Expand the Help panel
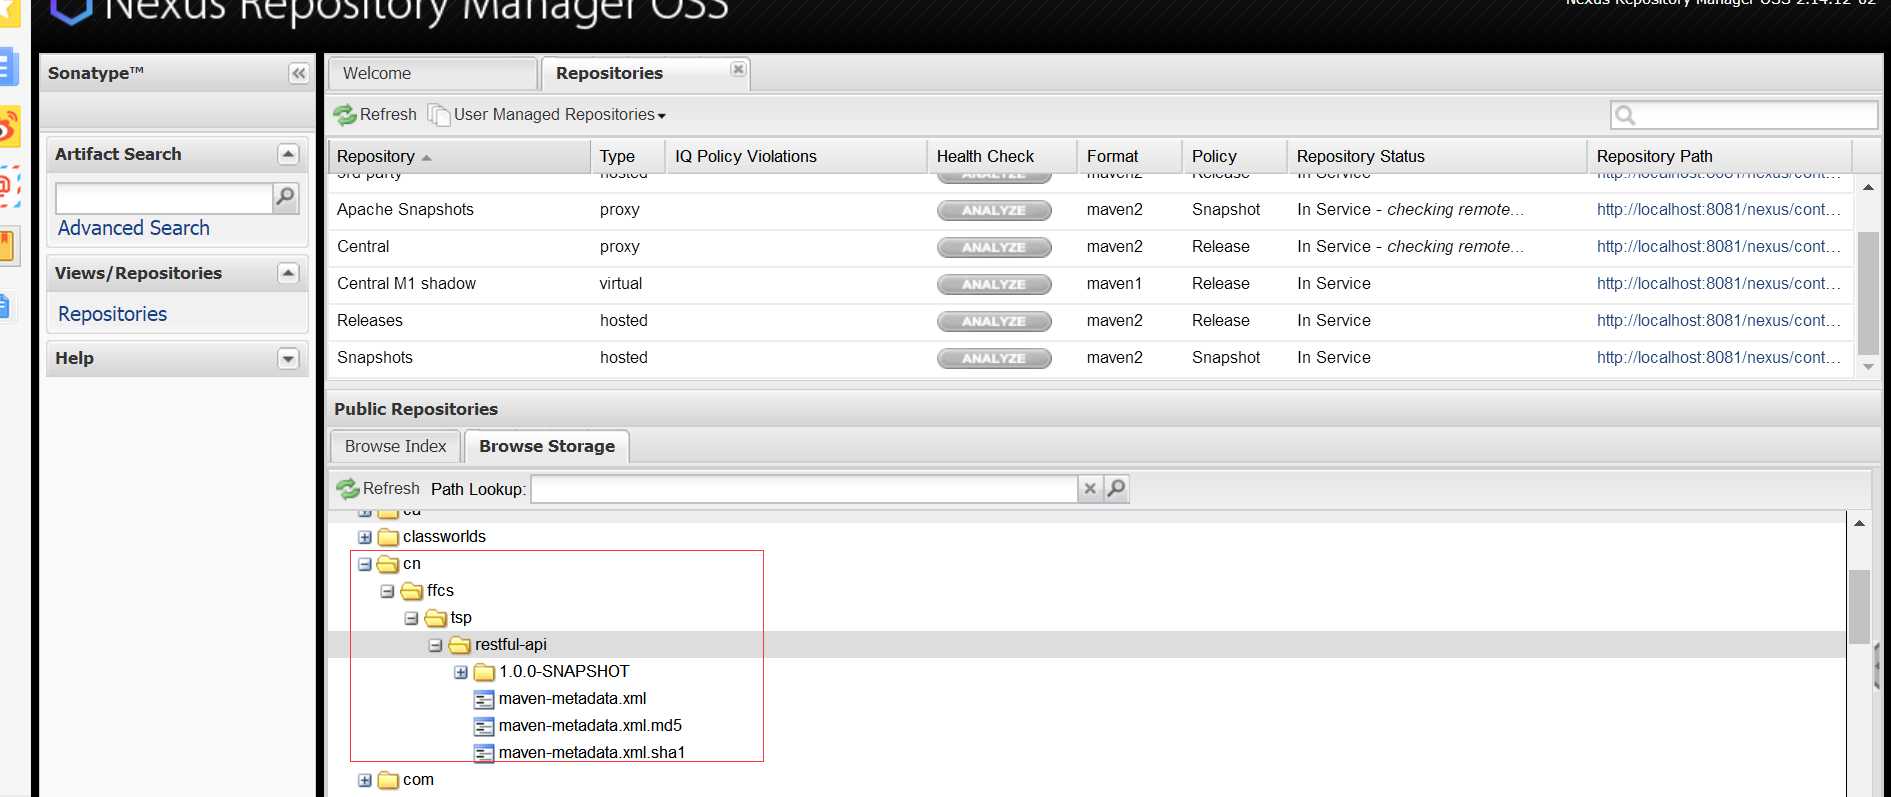This screenshot has height=797, width=1891. (x=288, y=358)
